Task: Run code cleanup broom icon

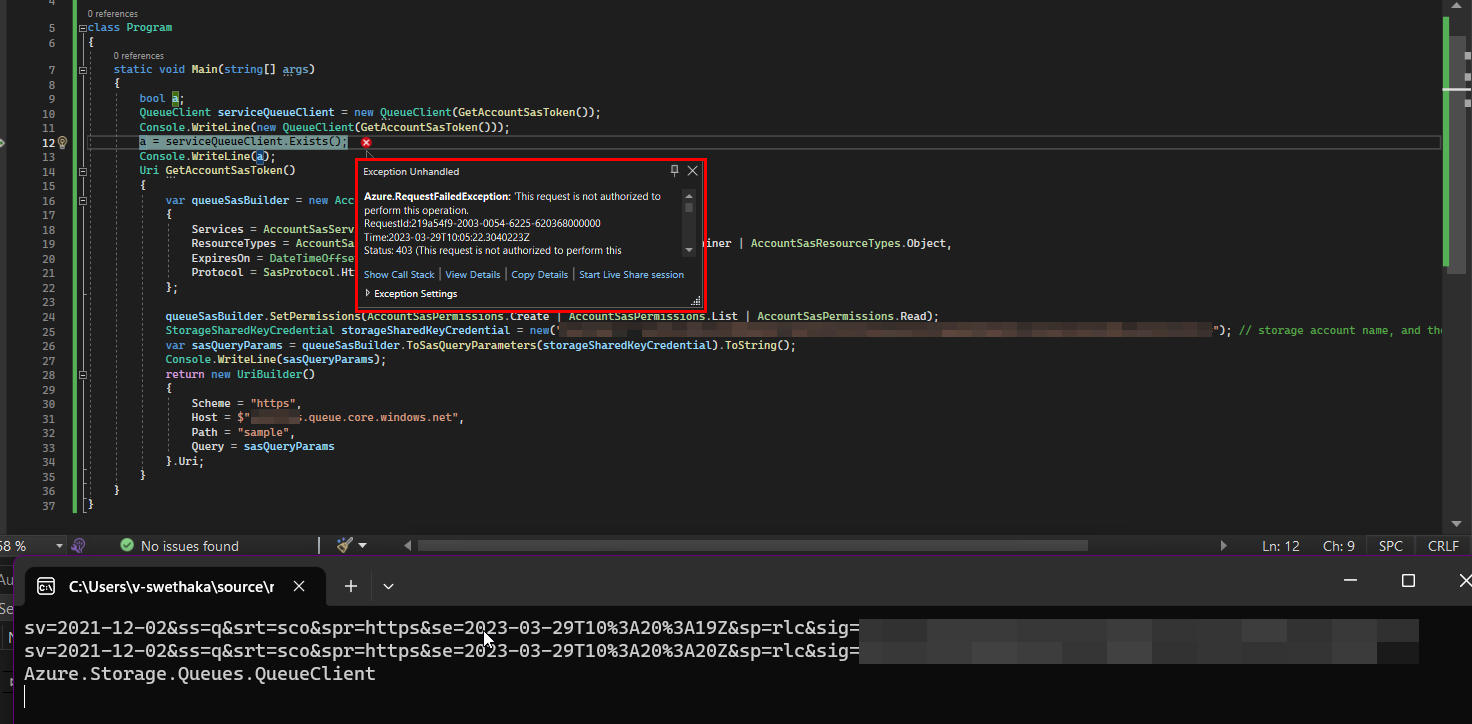Action: [x=344, y=545]
